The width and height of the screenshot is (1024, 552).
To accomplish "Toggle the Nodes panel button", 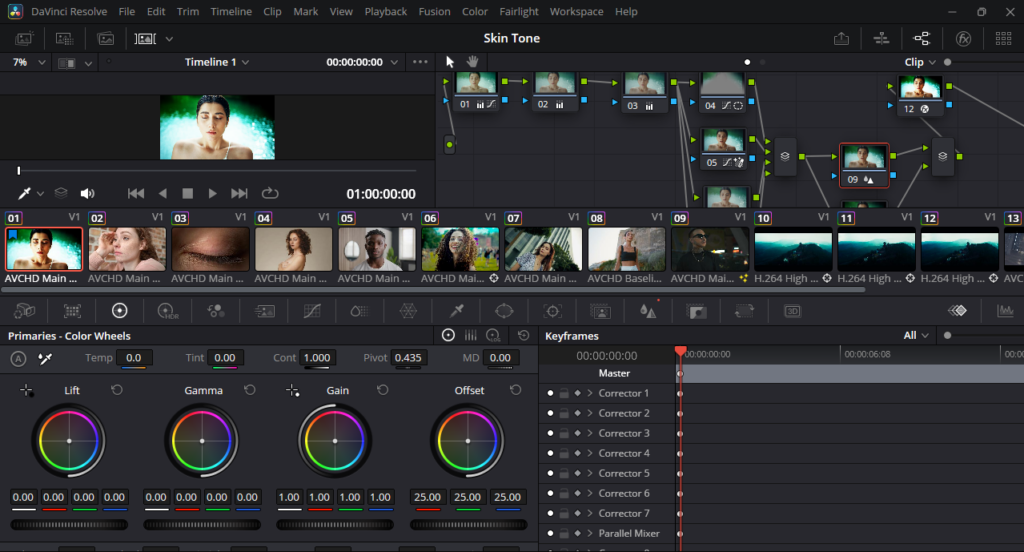I will tap(921, 39).
